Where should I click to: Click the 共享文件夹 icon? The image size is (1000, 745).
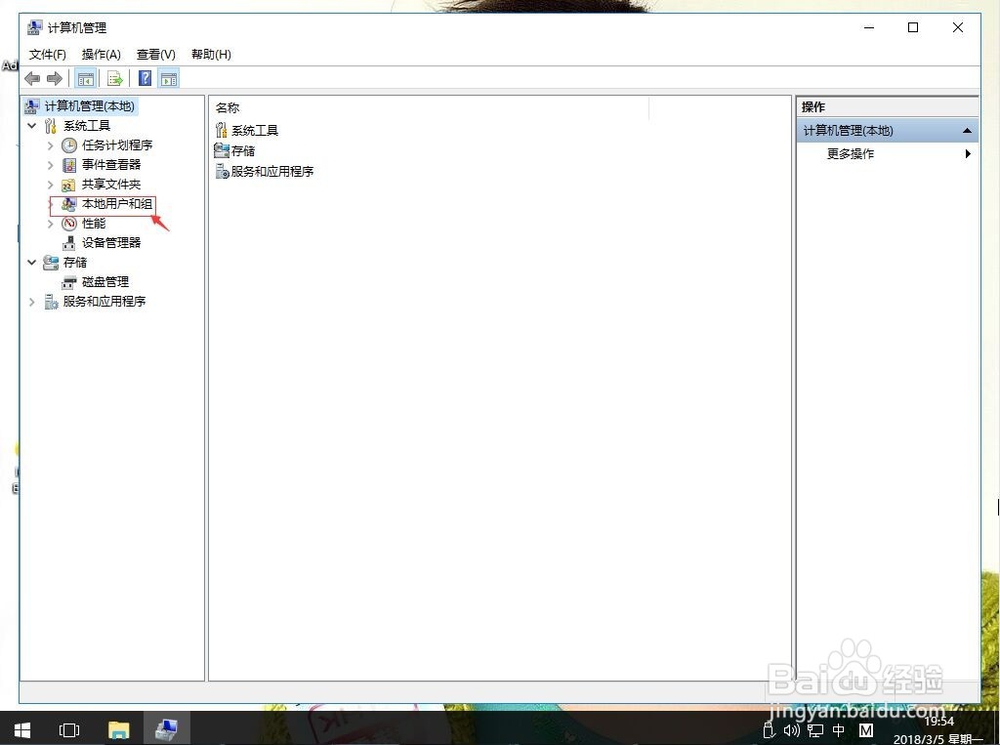pos(68,185)
